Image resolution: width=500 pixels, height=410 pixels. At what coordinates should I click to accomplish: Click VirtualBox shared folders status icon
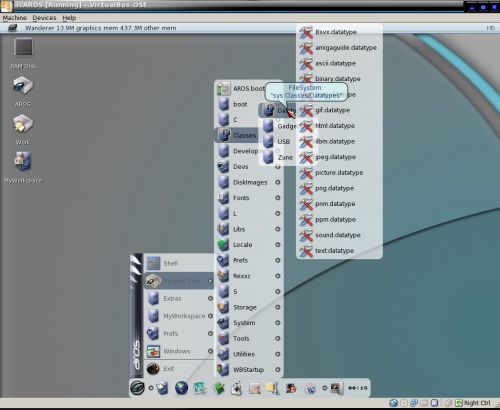(x=424, y=403)
